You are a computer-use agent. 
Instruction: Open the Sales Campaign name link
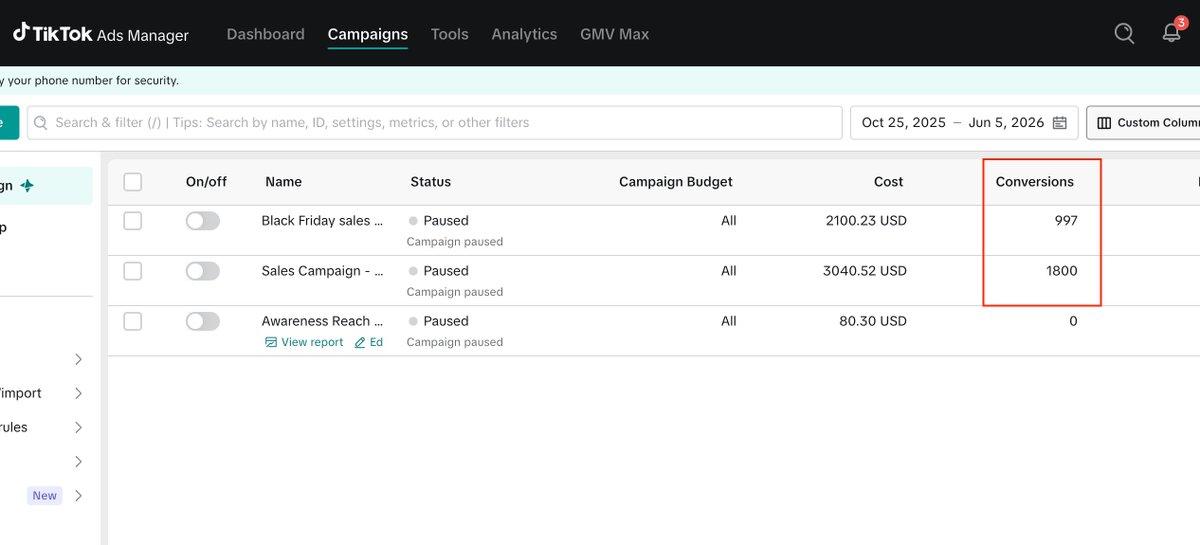click(323, 271)
